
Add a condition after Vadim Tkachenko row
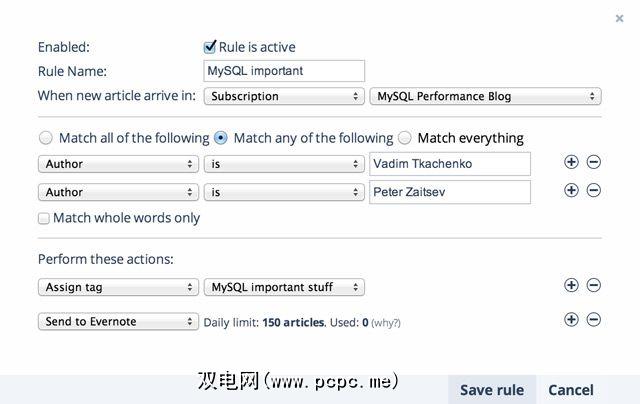[571, 162]
